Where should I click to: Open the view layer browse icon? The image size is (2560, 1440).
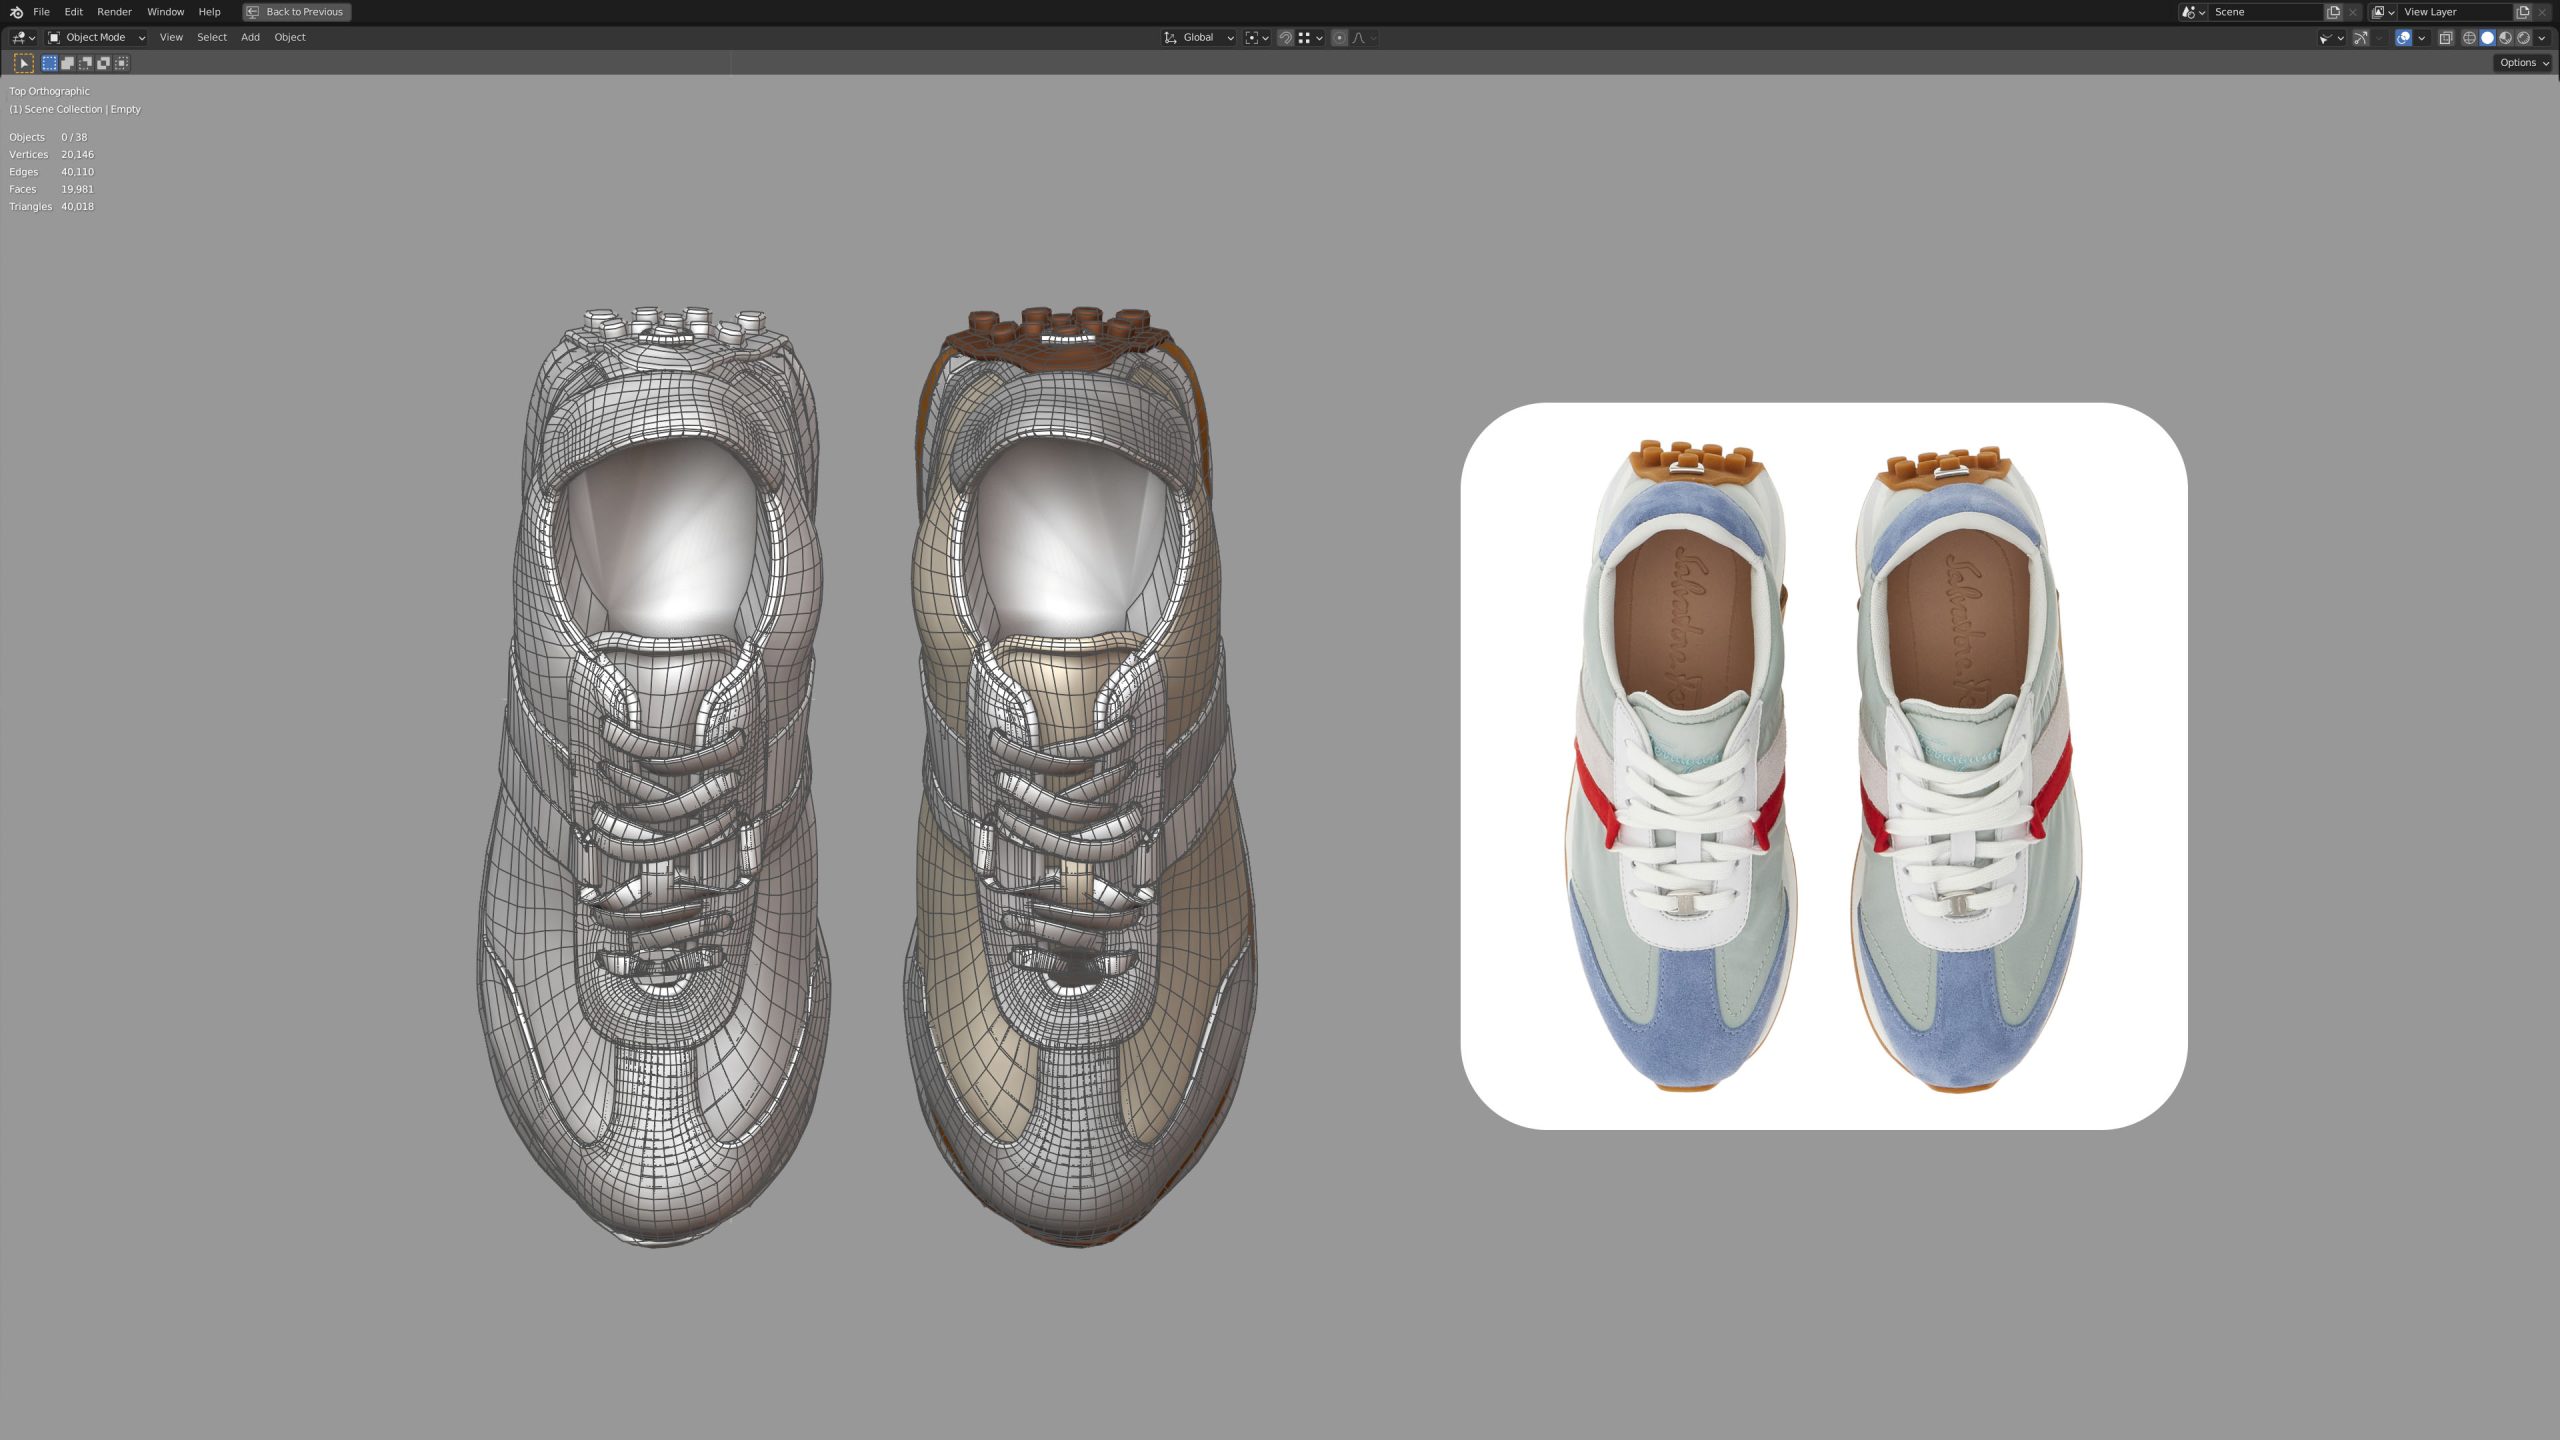2383,12
